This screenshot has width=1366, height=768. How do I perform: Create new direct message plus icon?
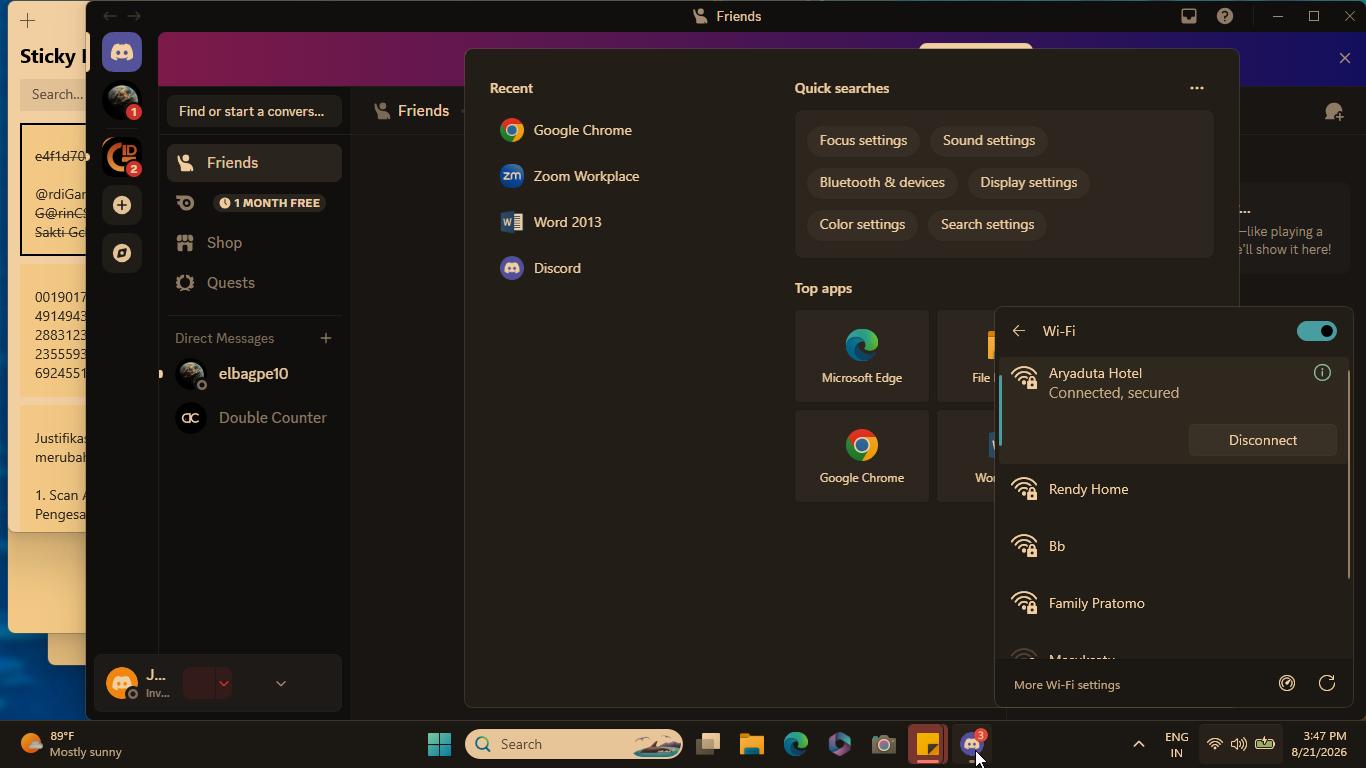[326, 338]
